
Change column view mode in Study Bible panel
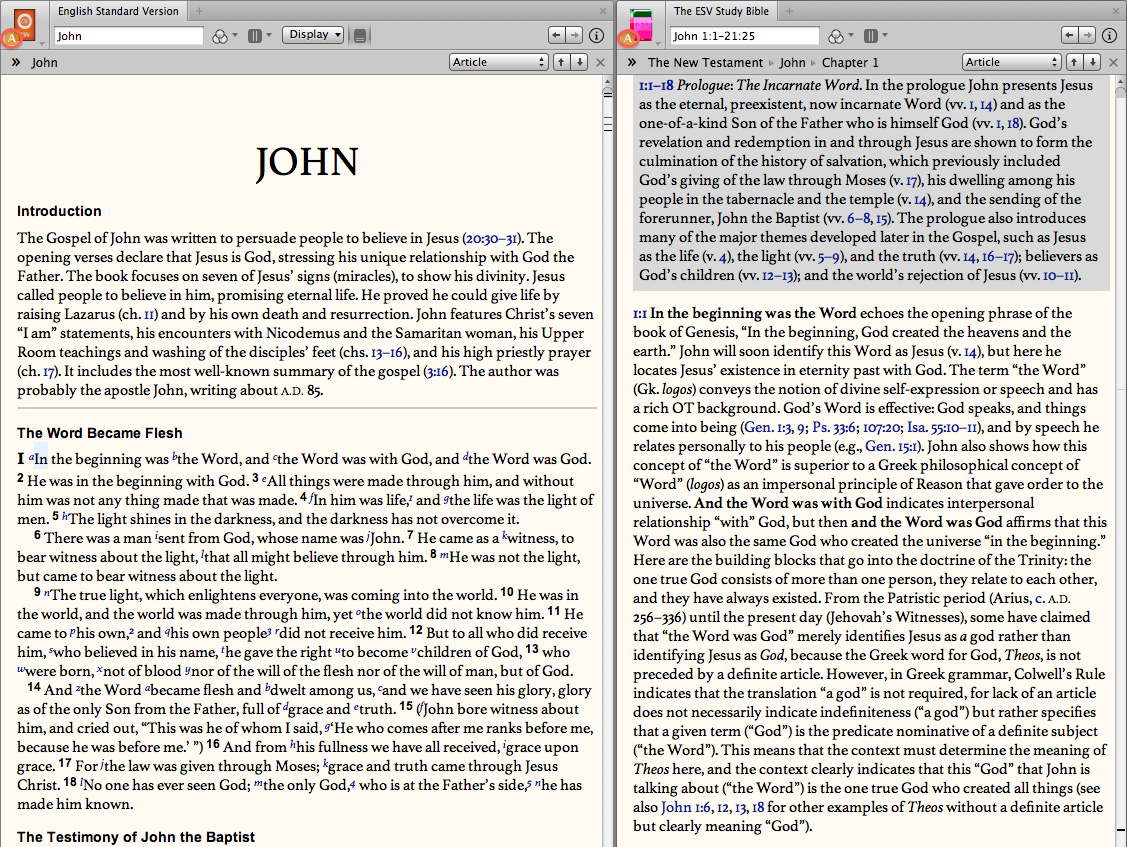(870, 35)
